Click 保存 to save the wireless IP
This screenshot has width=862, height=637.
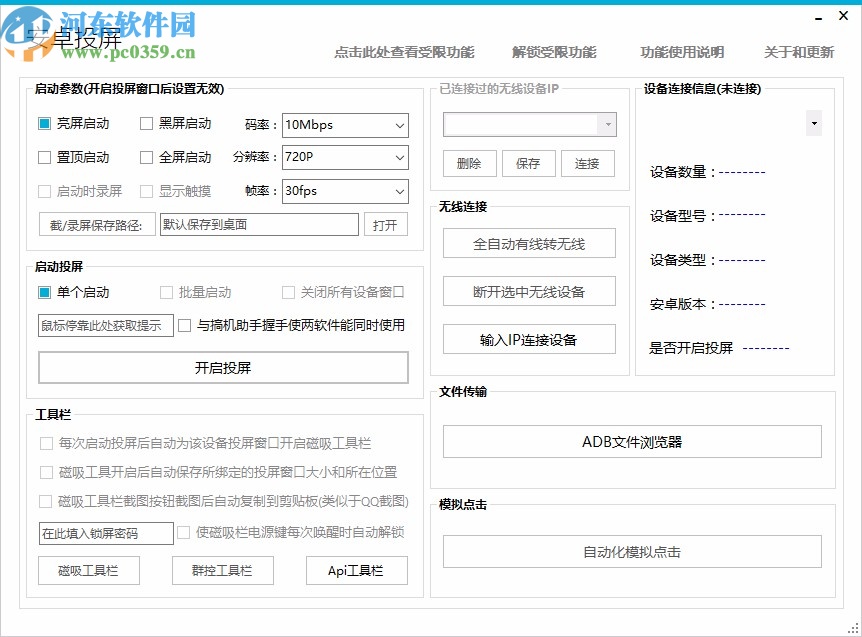coord(529,163)
